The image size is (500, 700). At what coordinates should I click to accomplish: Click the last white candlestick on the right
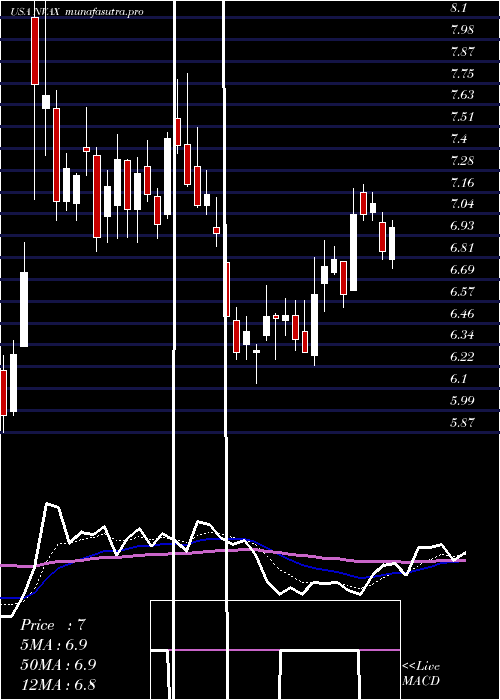click(x=392, y=243)
